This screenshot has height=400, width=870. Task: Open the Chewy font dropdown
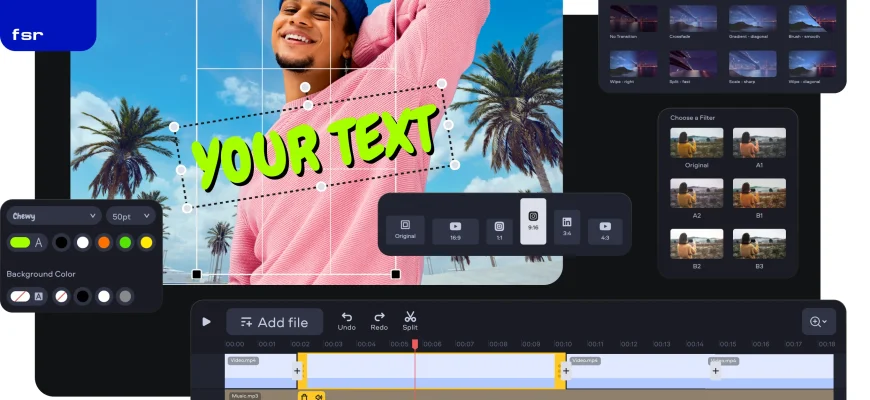[x=54, y=216]
